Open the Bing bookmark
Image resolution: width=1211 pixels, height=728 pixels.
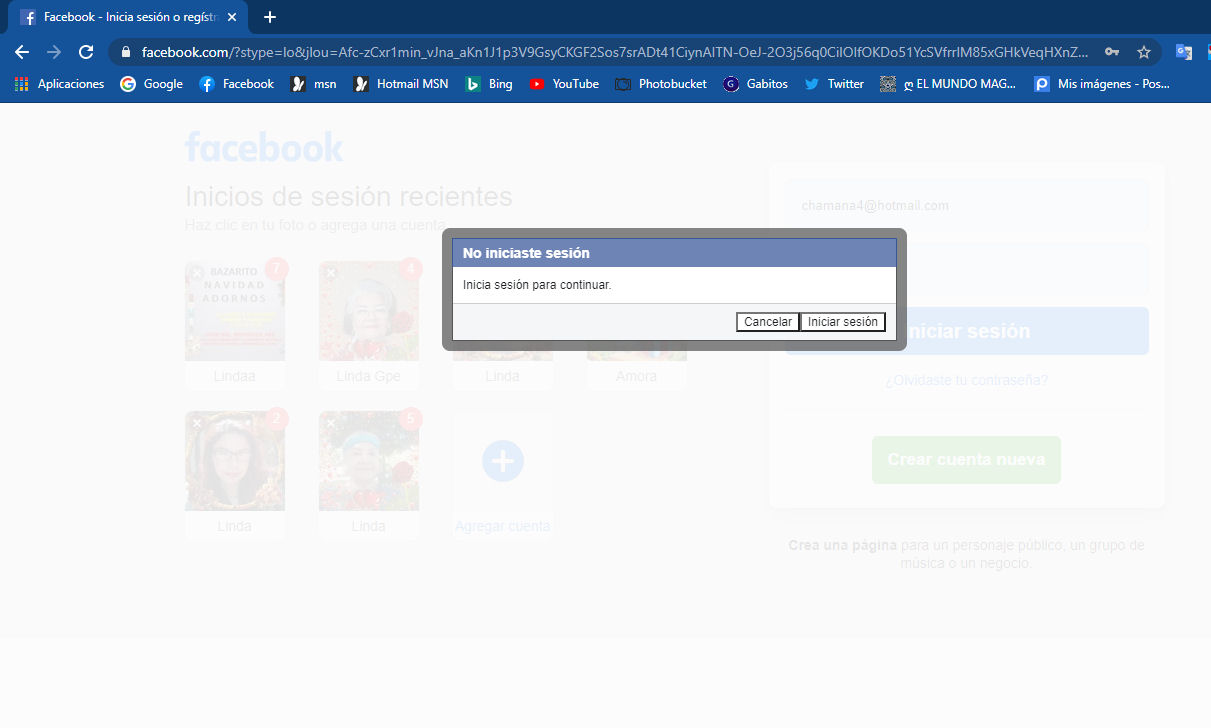click(489, 84)
